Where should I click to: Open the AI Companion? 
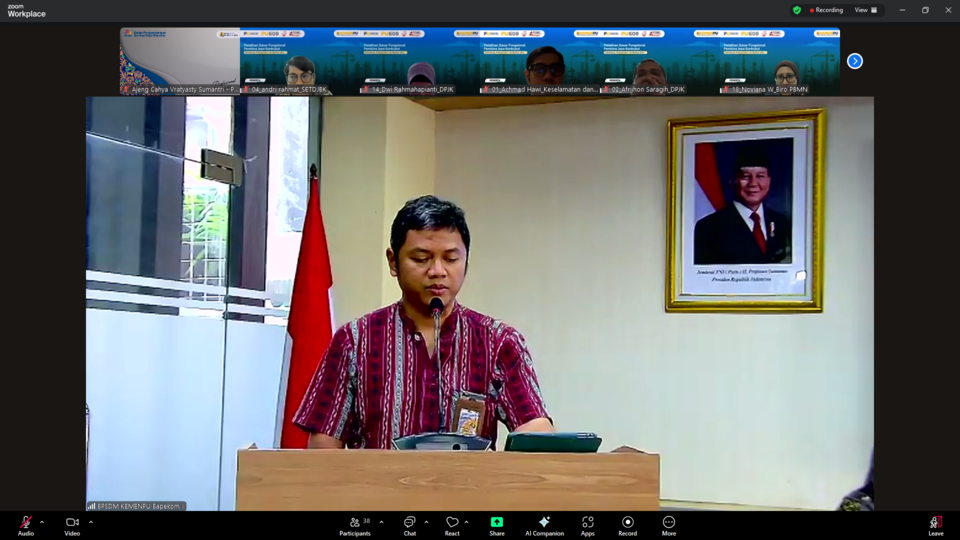click(x=544, y=524)
